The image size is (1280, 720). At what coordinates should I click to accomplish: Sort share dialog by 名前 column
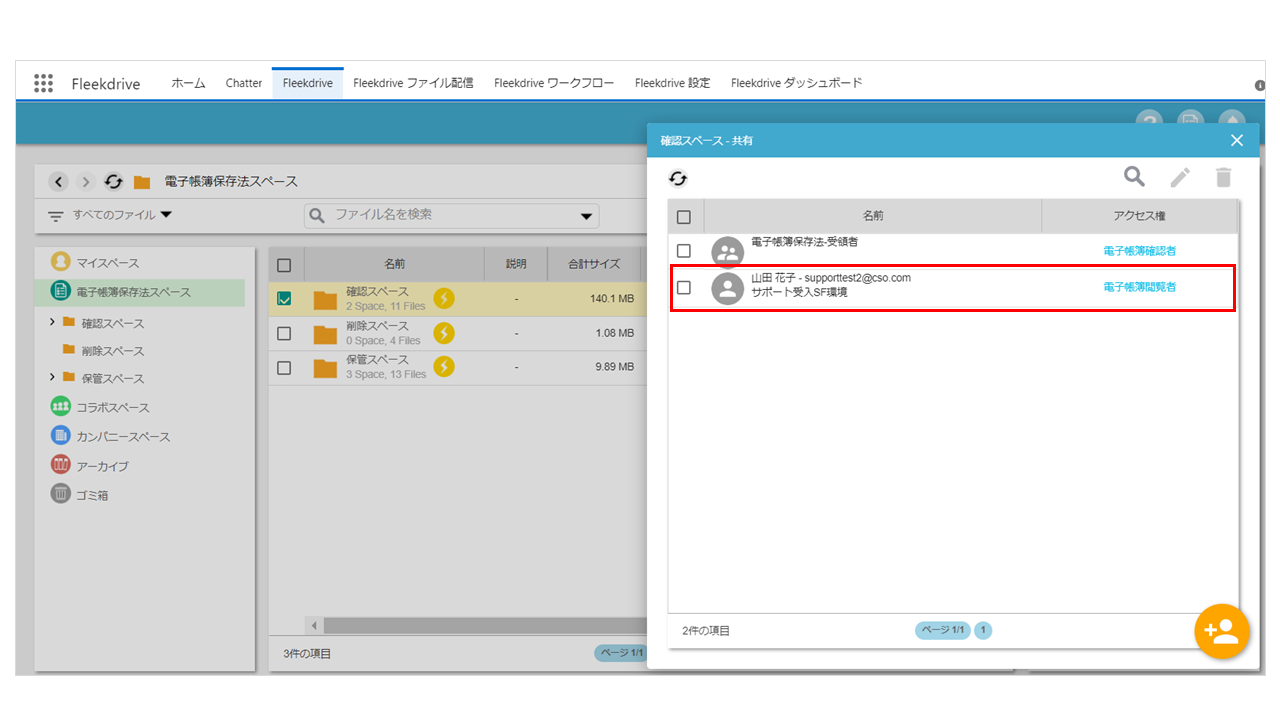tap(873, 216)
